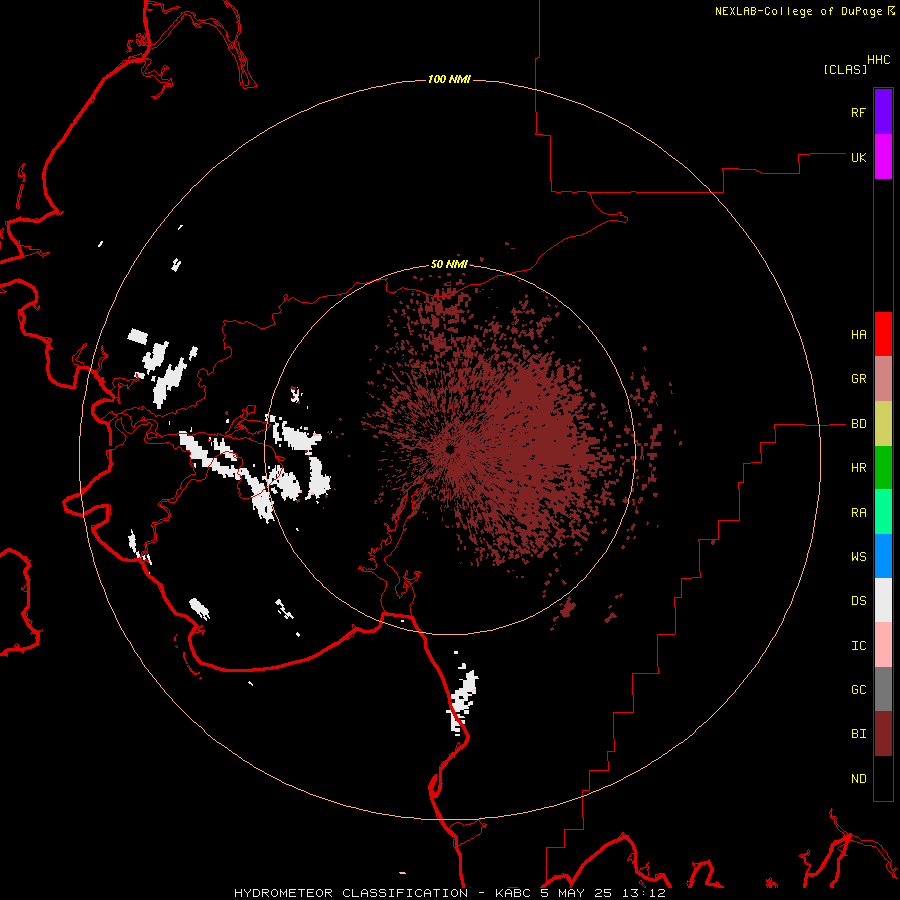The height and width of the screenshot is (900, 900).
Task: Click the 50 NMI range ring label
Action: 449,264
